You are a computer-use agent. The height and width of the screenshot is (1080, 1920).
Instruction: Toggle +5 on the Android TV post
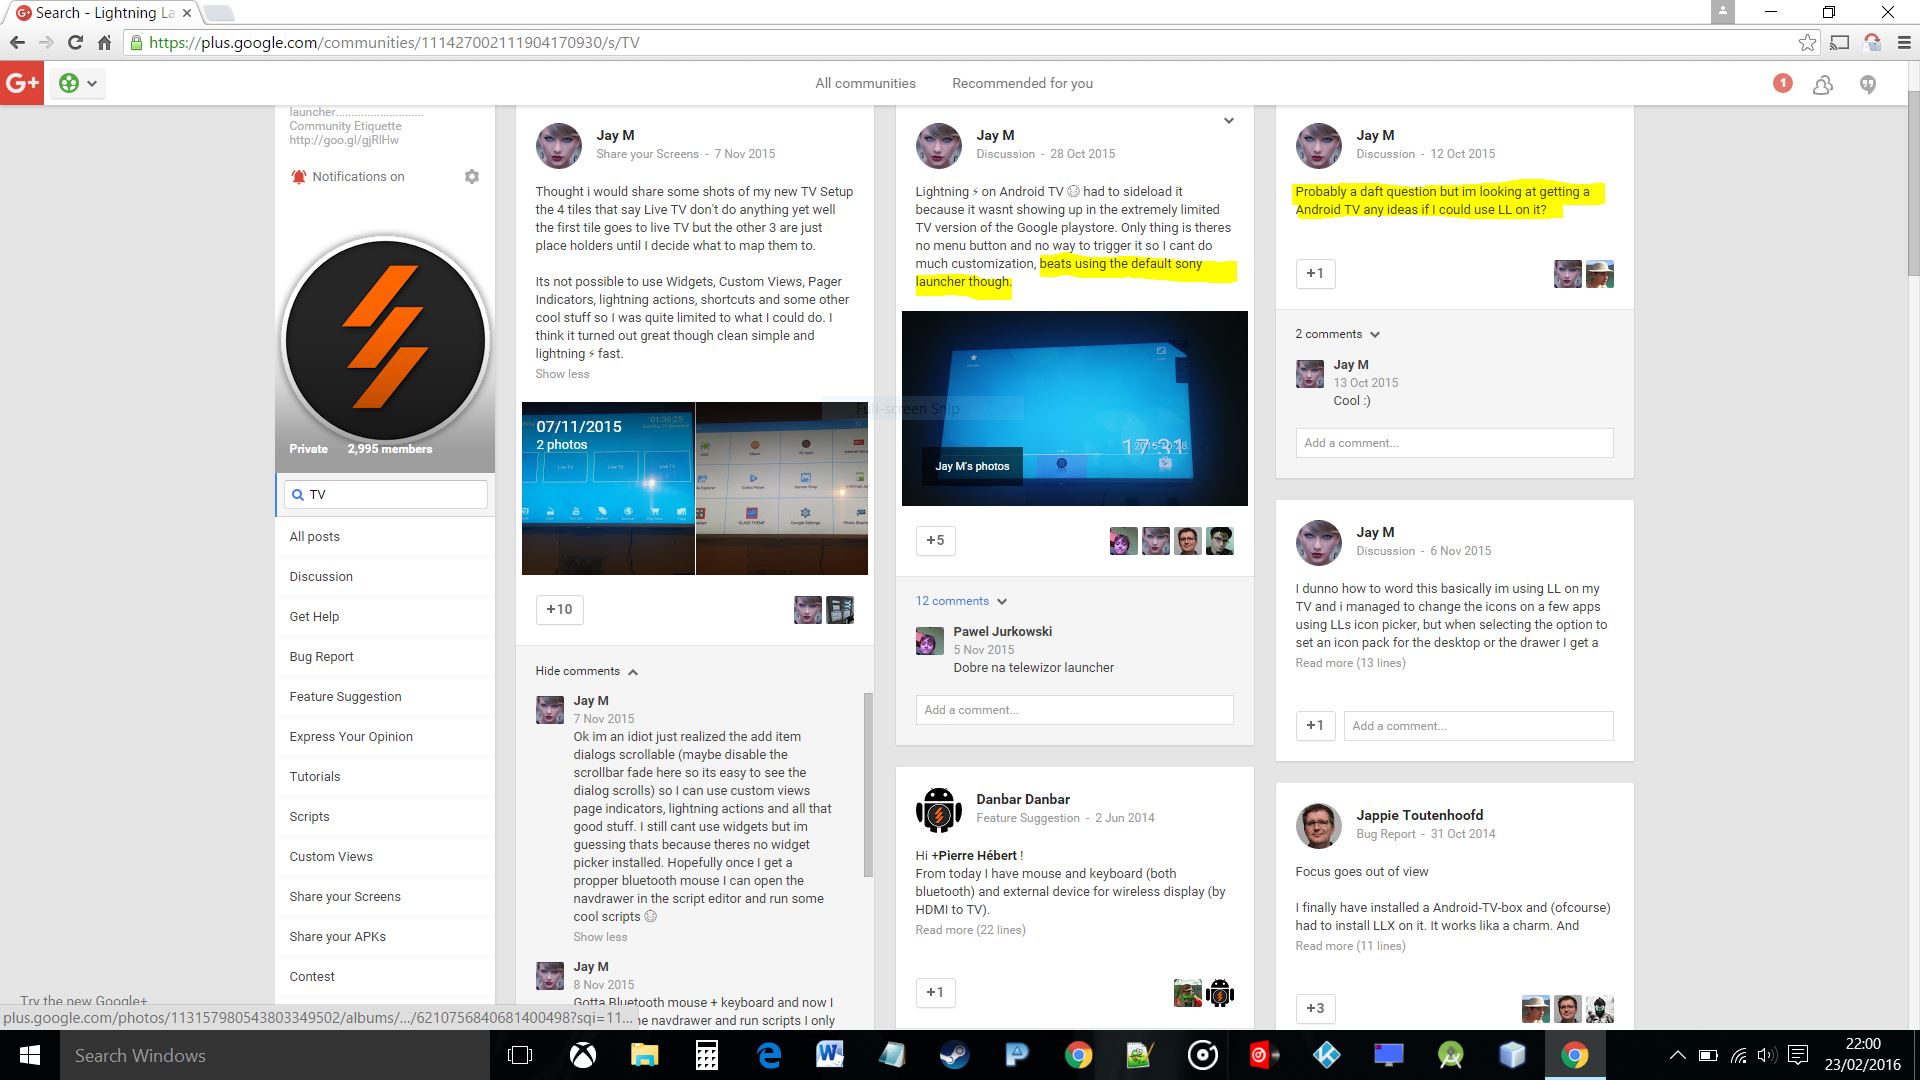(935, 540)
